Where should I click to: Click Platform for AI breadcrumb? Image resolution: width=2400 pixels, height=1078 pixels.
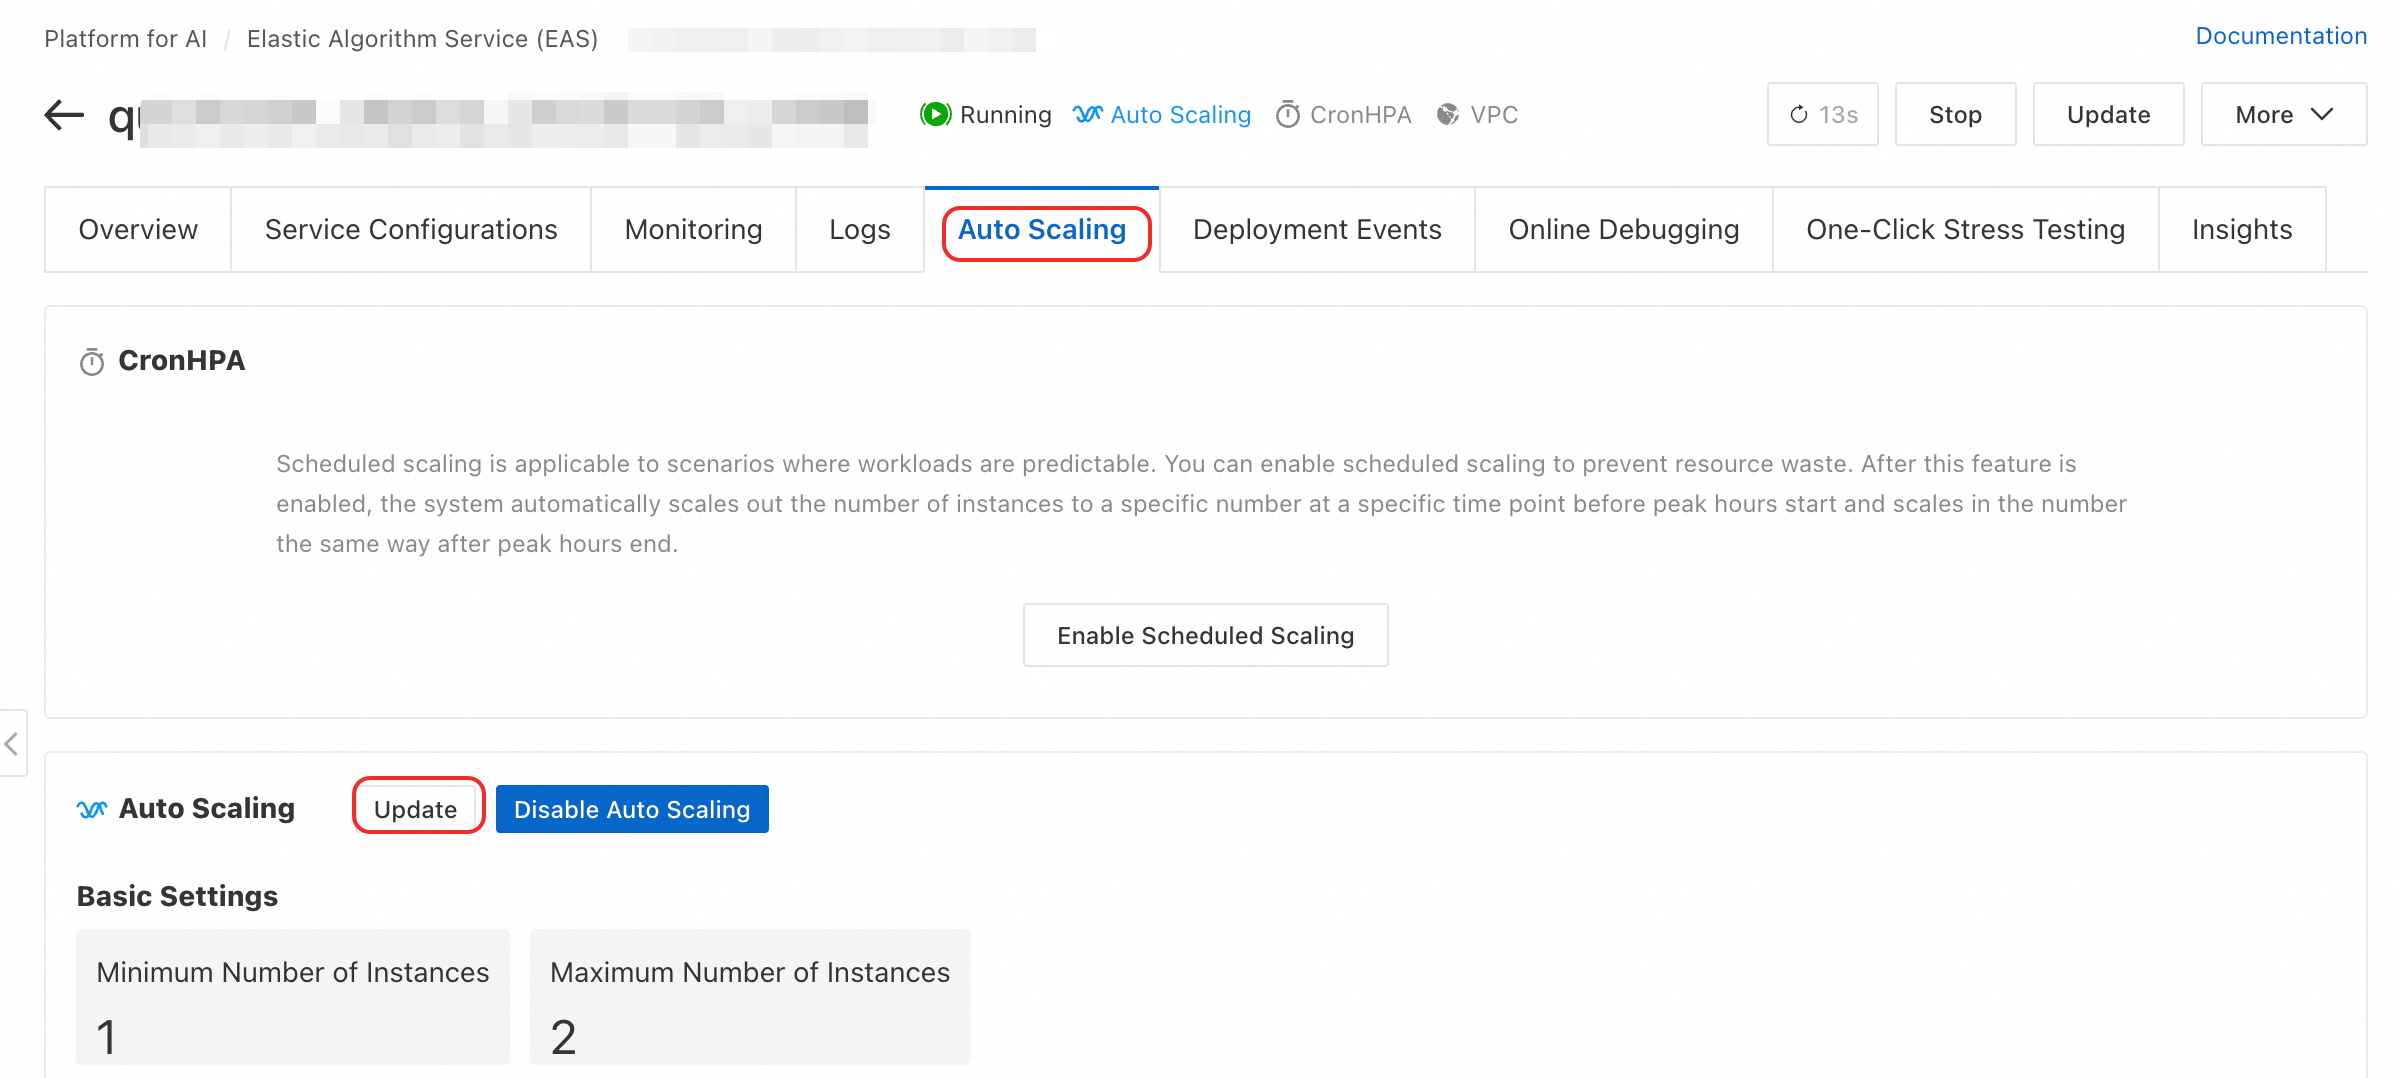coord(126,39)
